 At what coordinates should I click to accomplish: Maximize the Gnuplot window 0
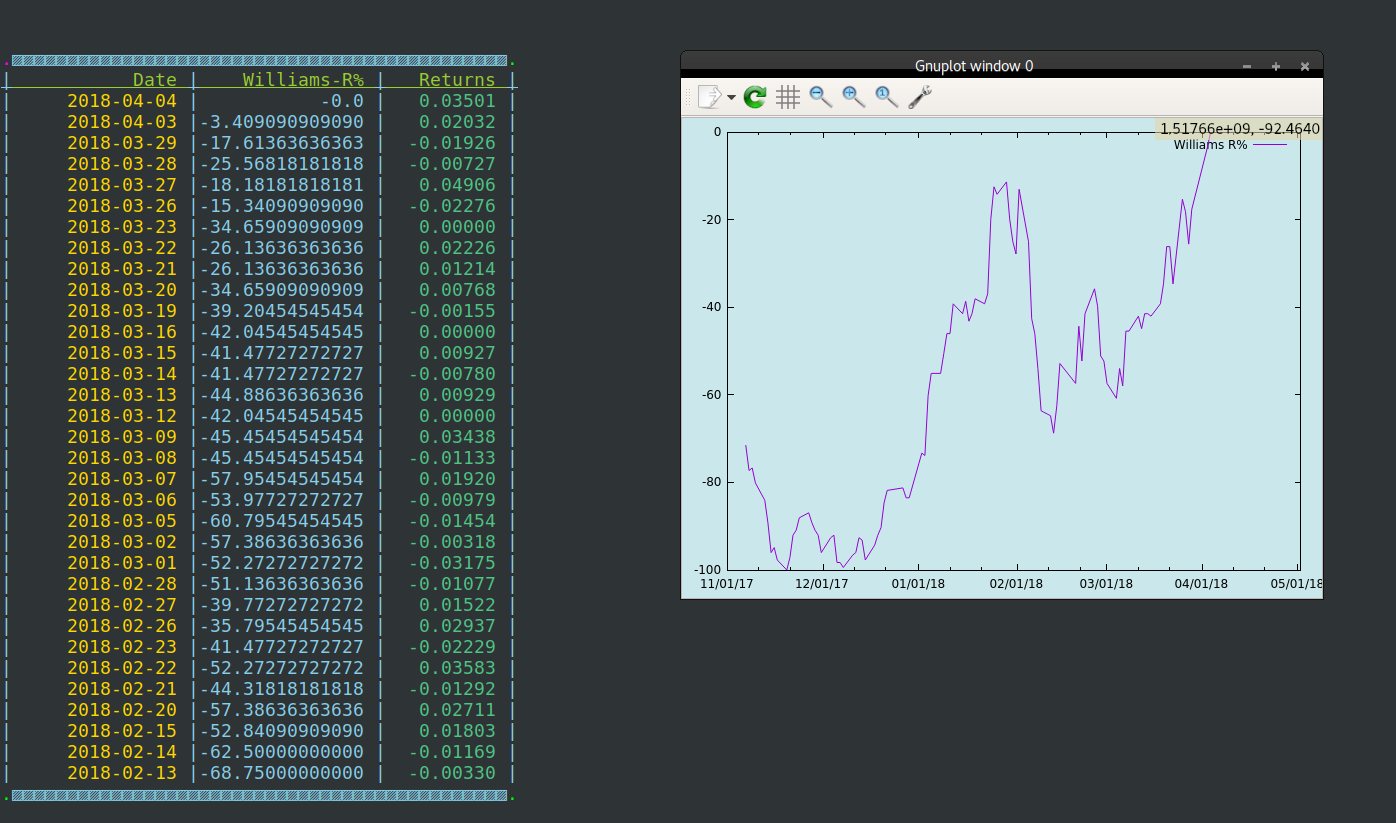1276,66
